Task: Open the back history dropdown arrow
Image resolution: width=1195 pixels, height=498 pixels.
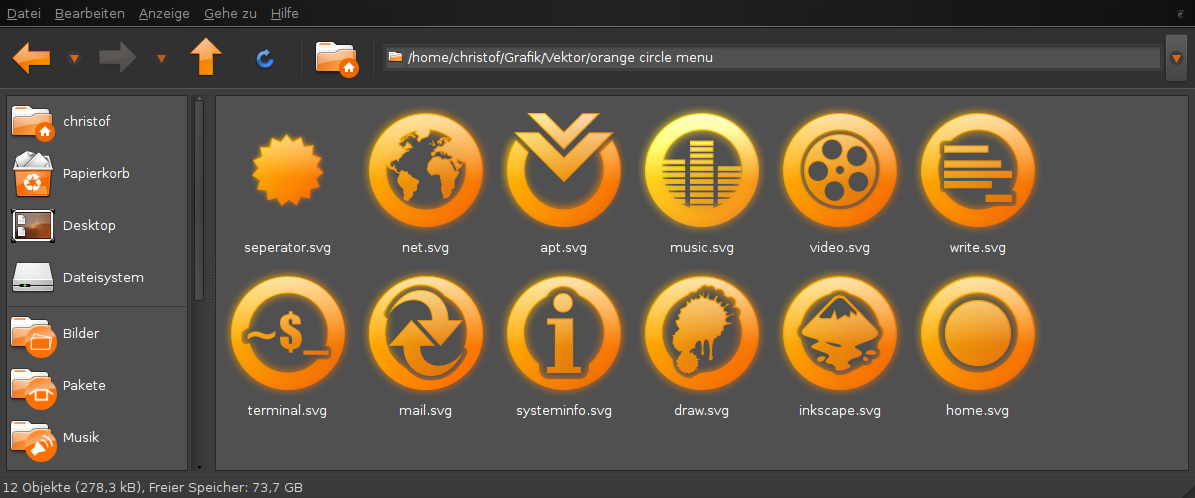Action: (74, 58)
